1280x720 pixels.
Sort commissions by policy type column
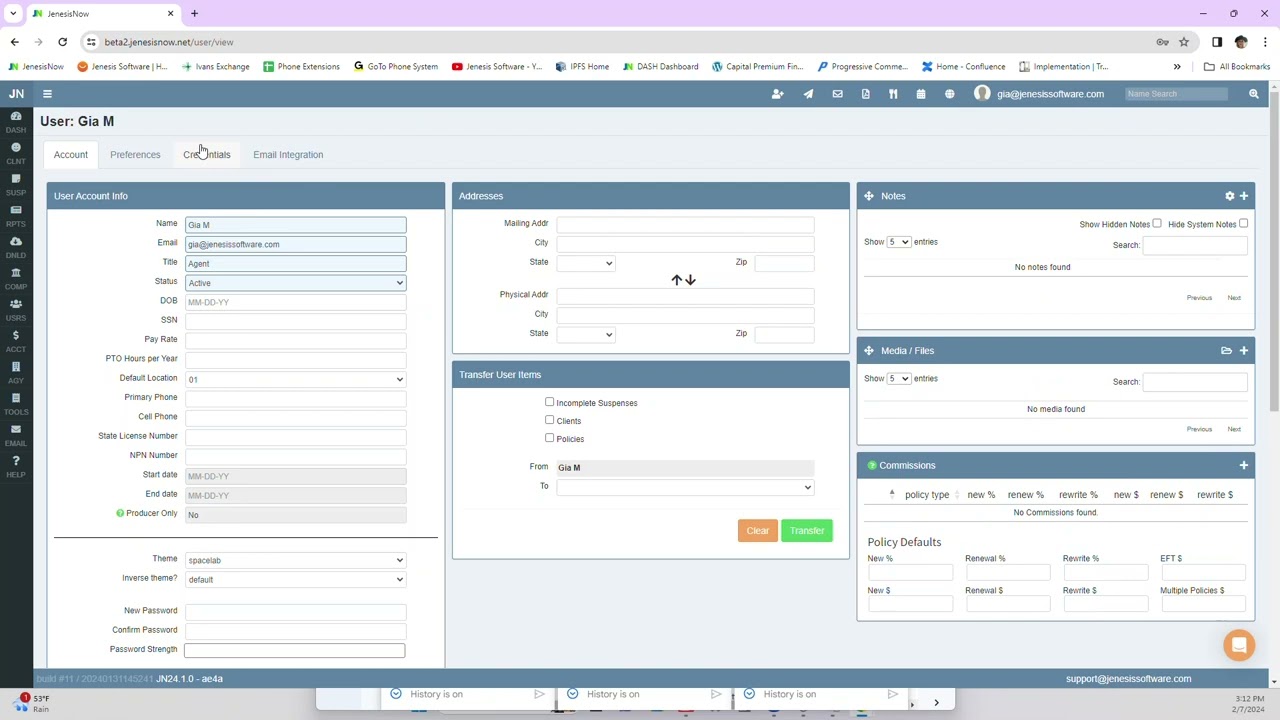pyautogui.click(x=927, y=495)
